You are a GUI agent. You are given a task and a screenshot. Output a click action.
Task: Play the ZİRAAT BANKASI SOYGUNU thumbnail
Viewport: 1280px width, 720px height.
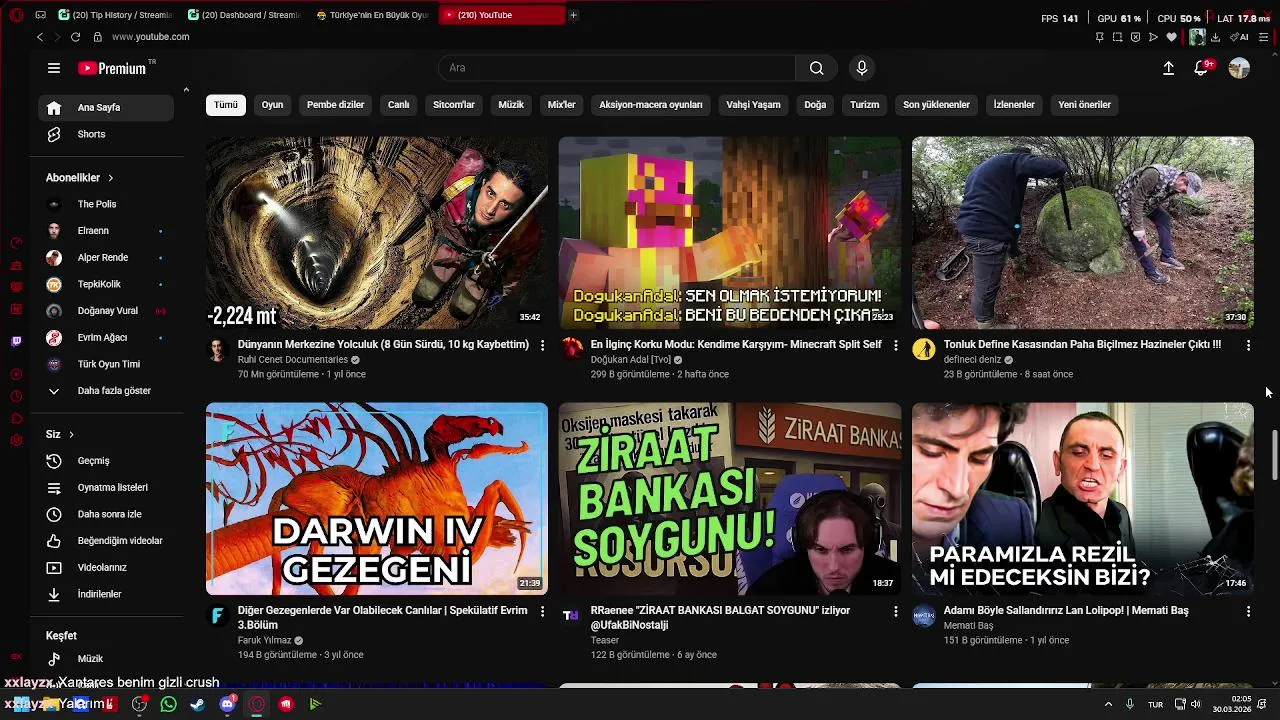[x=730, y=499]
